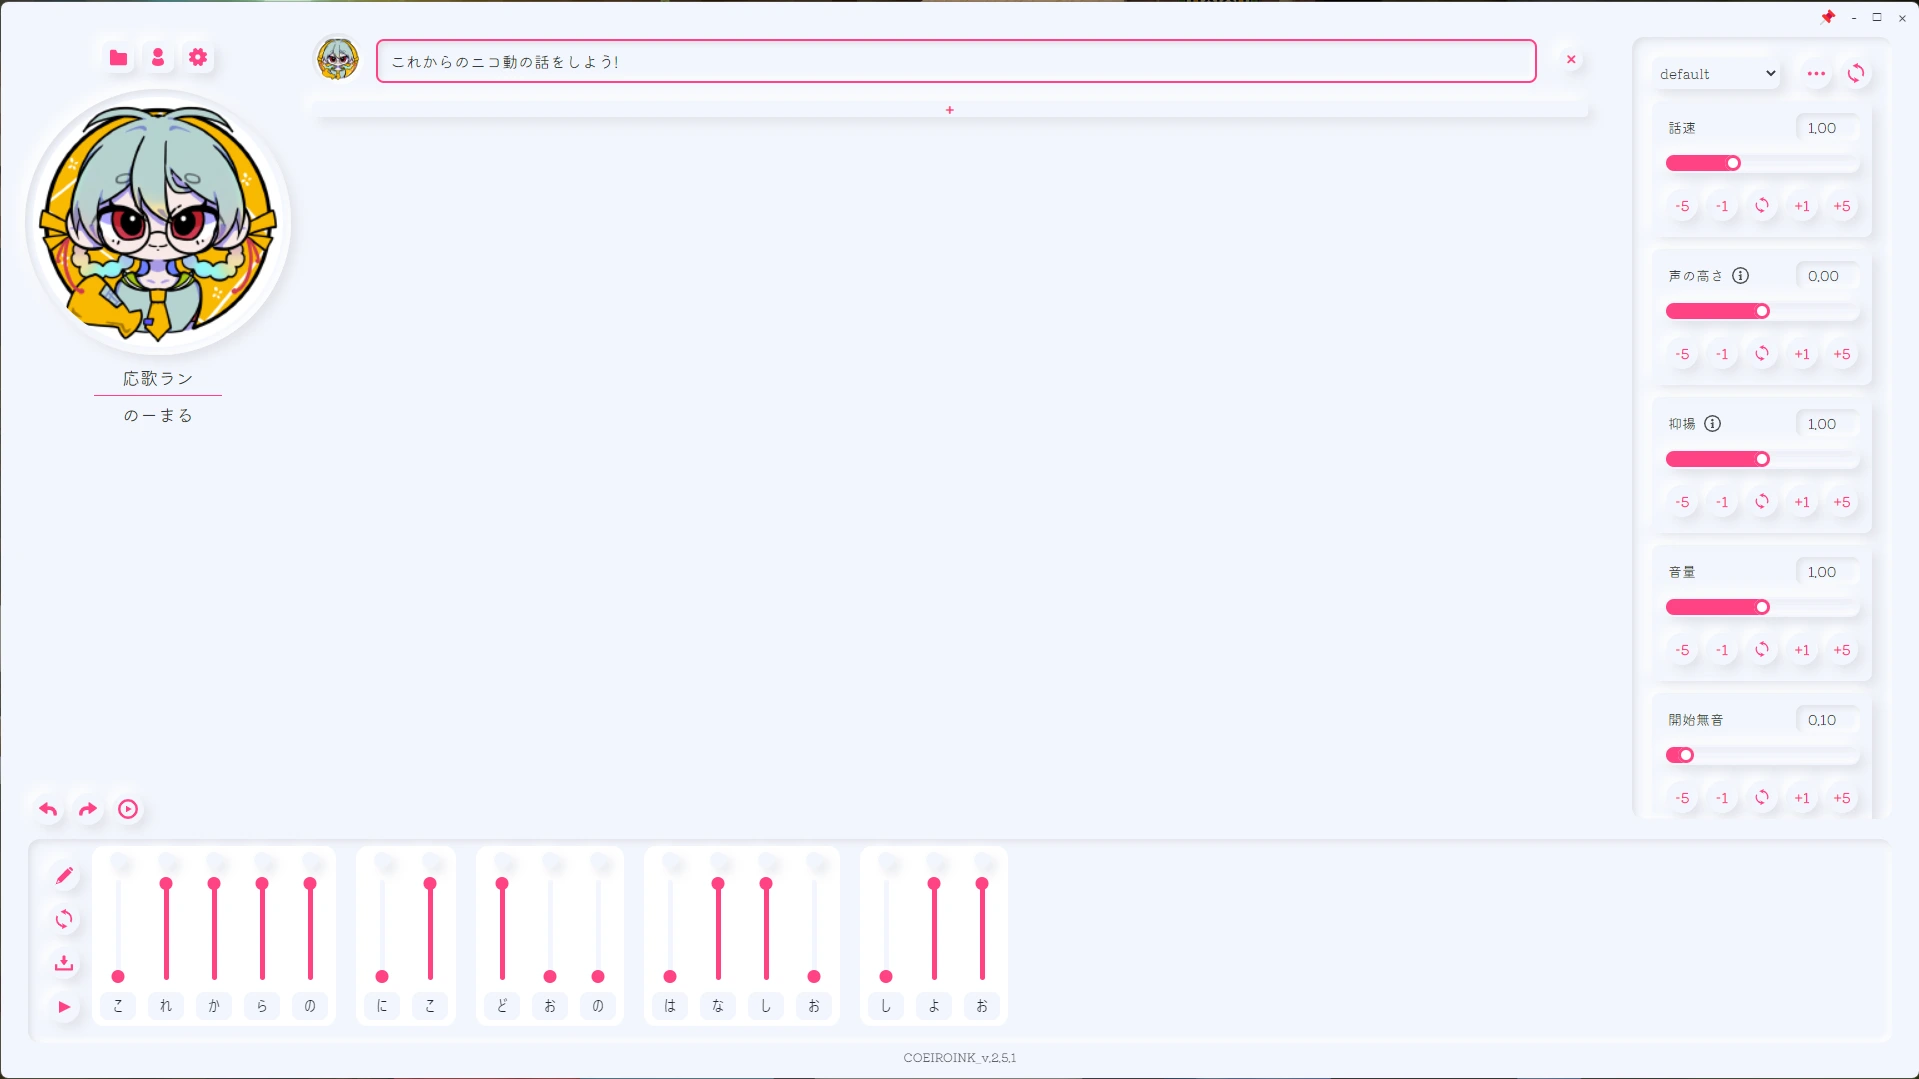The height and width of the screenshot is (1079, 1919).
Task: Expand the default preset dropdown
Action: 1716,74
